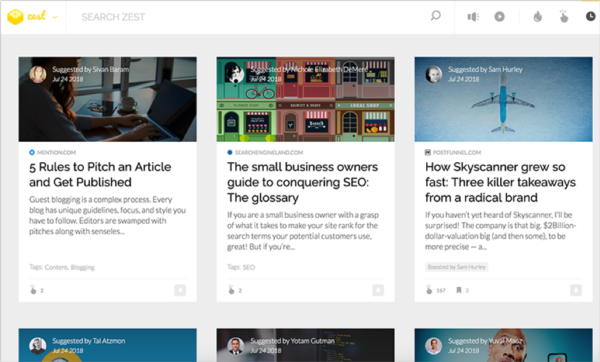Click the SEO tag link

click(x=249, y=267)
